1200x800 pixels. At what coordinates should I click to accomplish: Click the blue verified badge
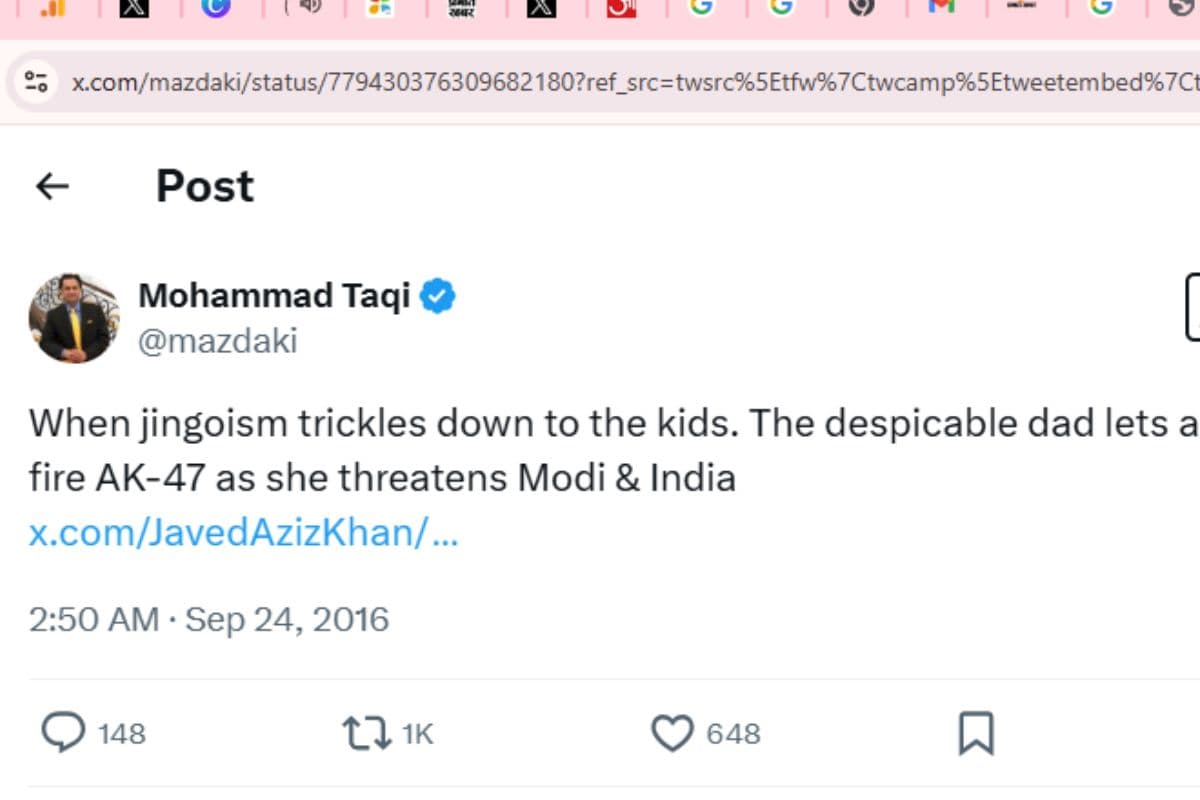click(438, 296)
